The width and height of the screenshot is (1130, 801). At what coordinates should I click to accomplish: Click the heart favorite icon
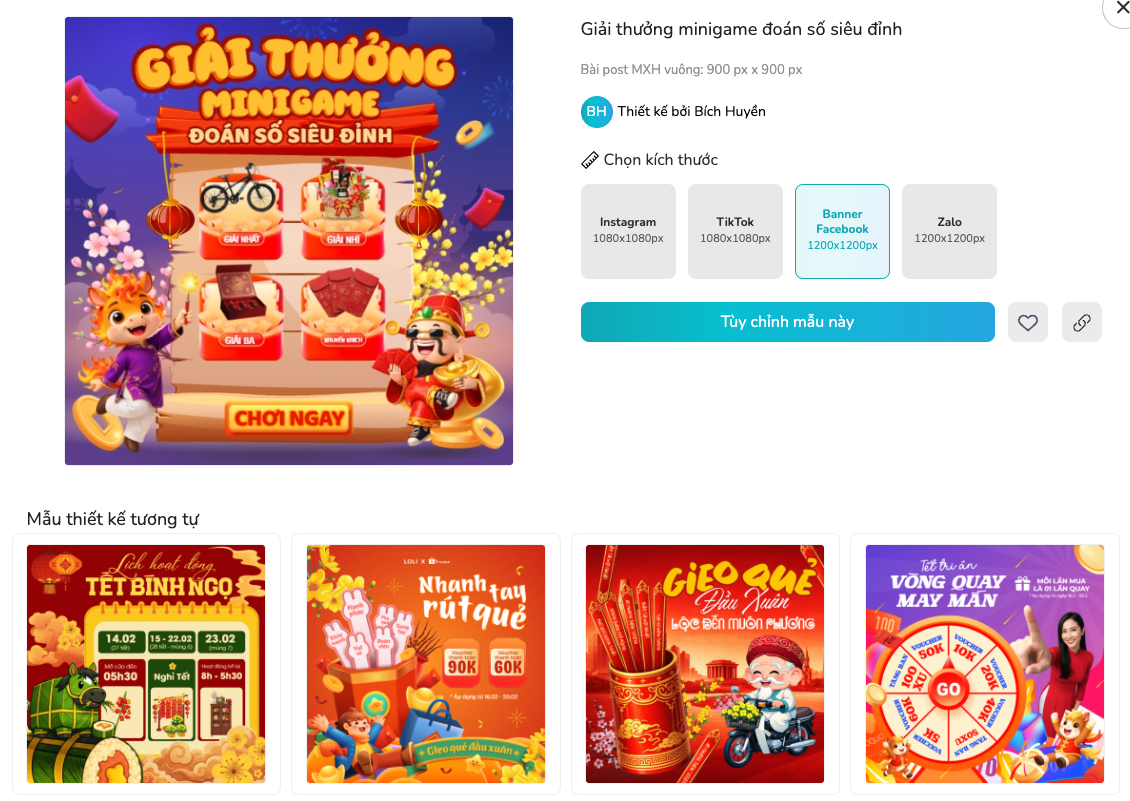coord(1028,322)
